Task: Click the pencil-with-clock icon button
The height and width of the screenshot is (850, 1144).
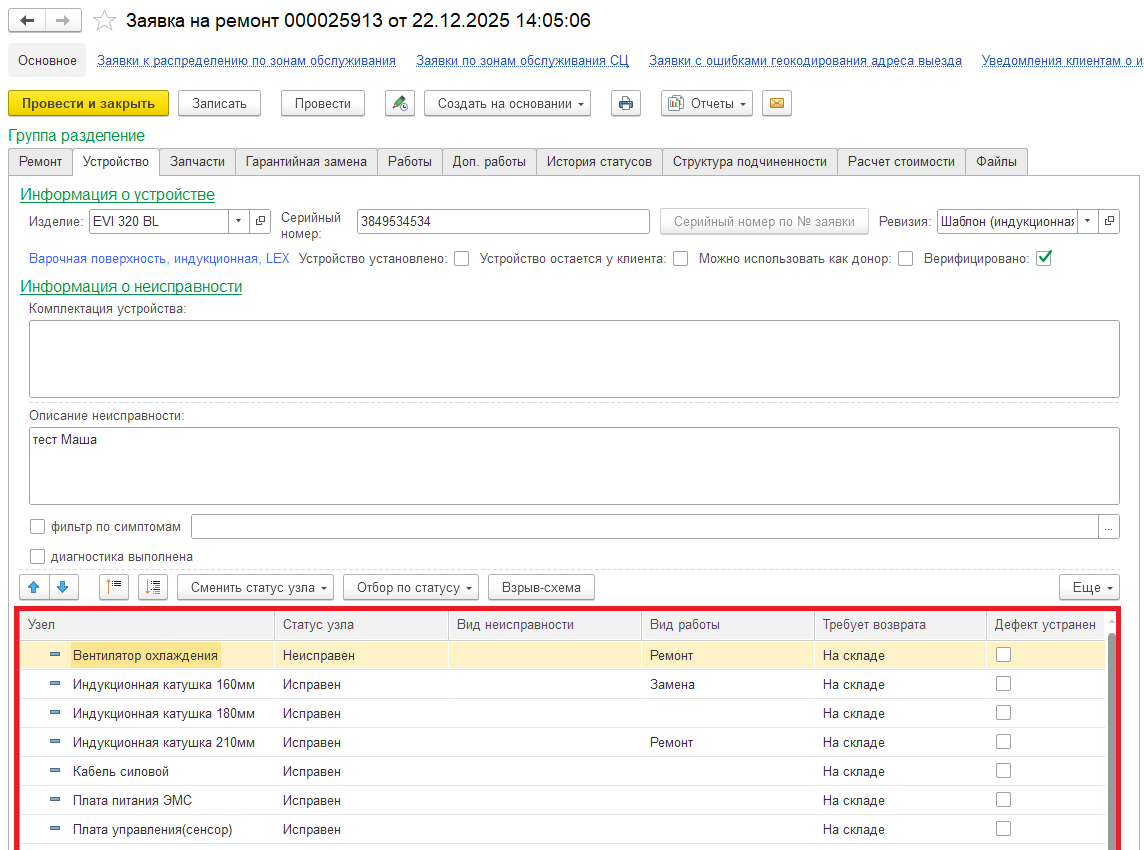Action: [400, 103]
